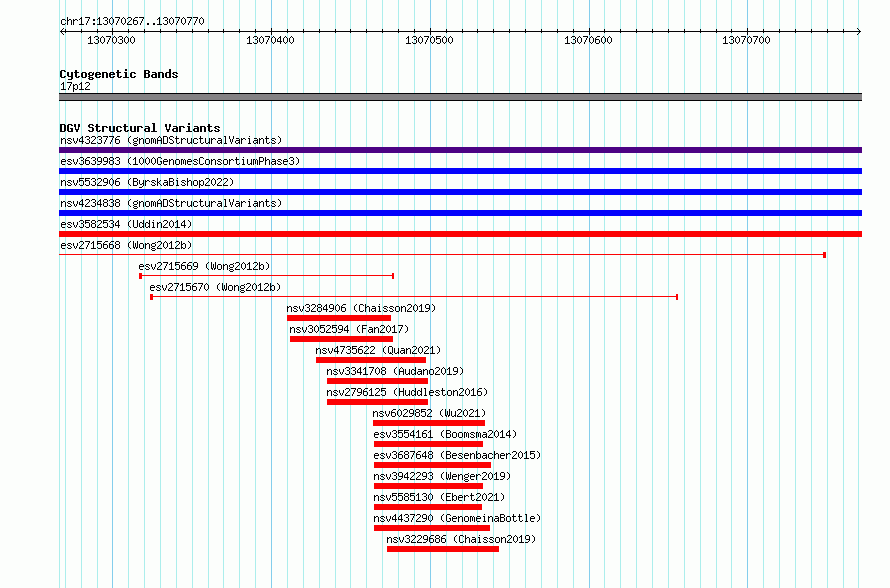Image resolution: width=890 pixels, height=588 pixels.
Task: Select the 17p12 band label
Action: pyautogui.click(x=75, y=86)
